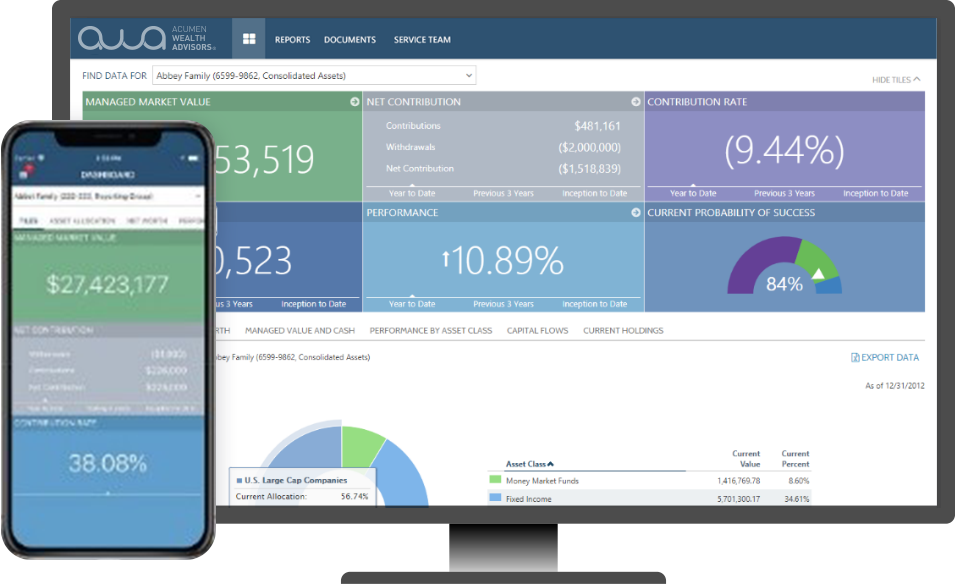Select Year to Date under the Performance tile
Image resolution: width=955 pixels, height=584 pixels.
(x=413, y=304)
